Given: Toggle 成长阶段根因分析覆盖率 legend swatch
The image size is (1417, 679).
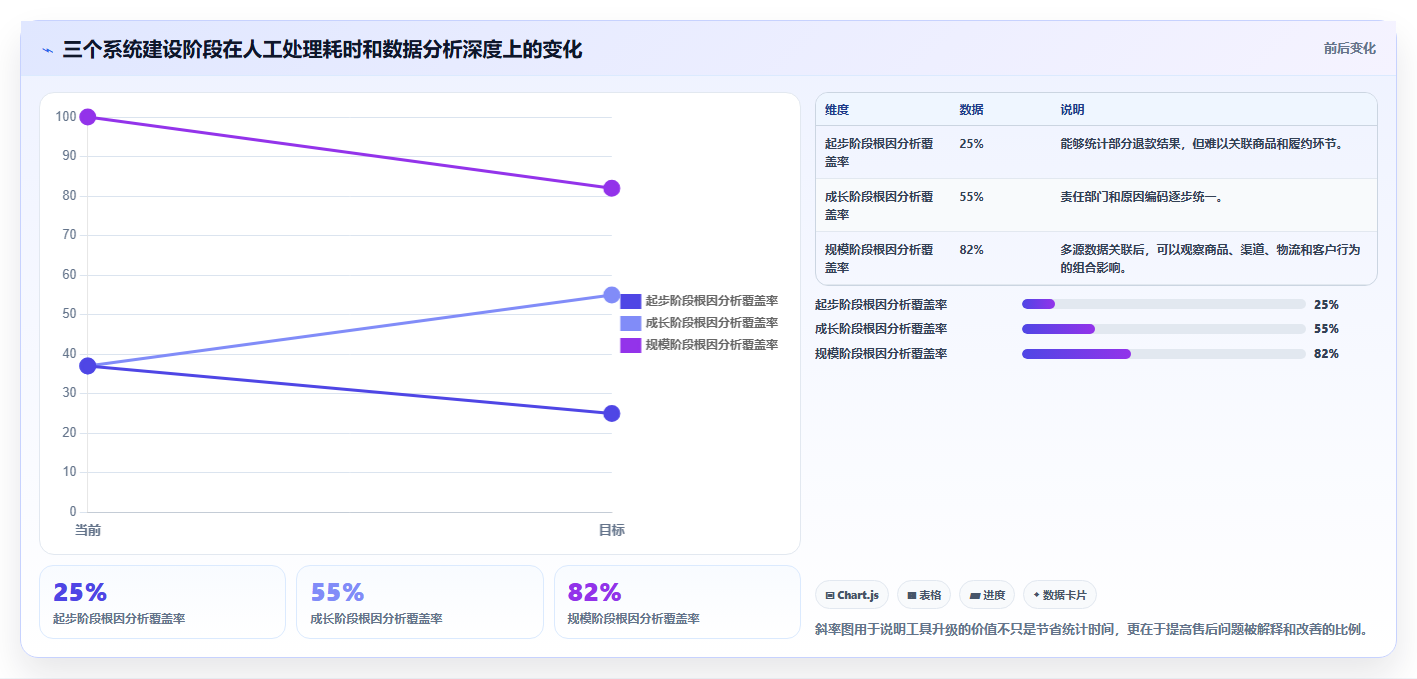Looking at the screenshot, I should pos(630,323).
